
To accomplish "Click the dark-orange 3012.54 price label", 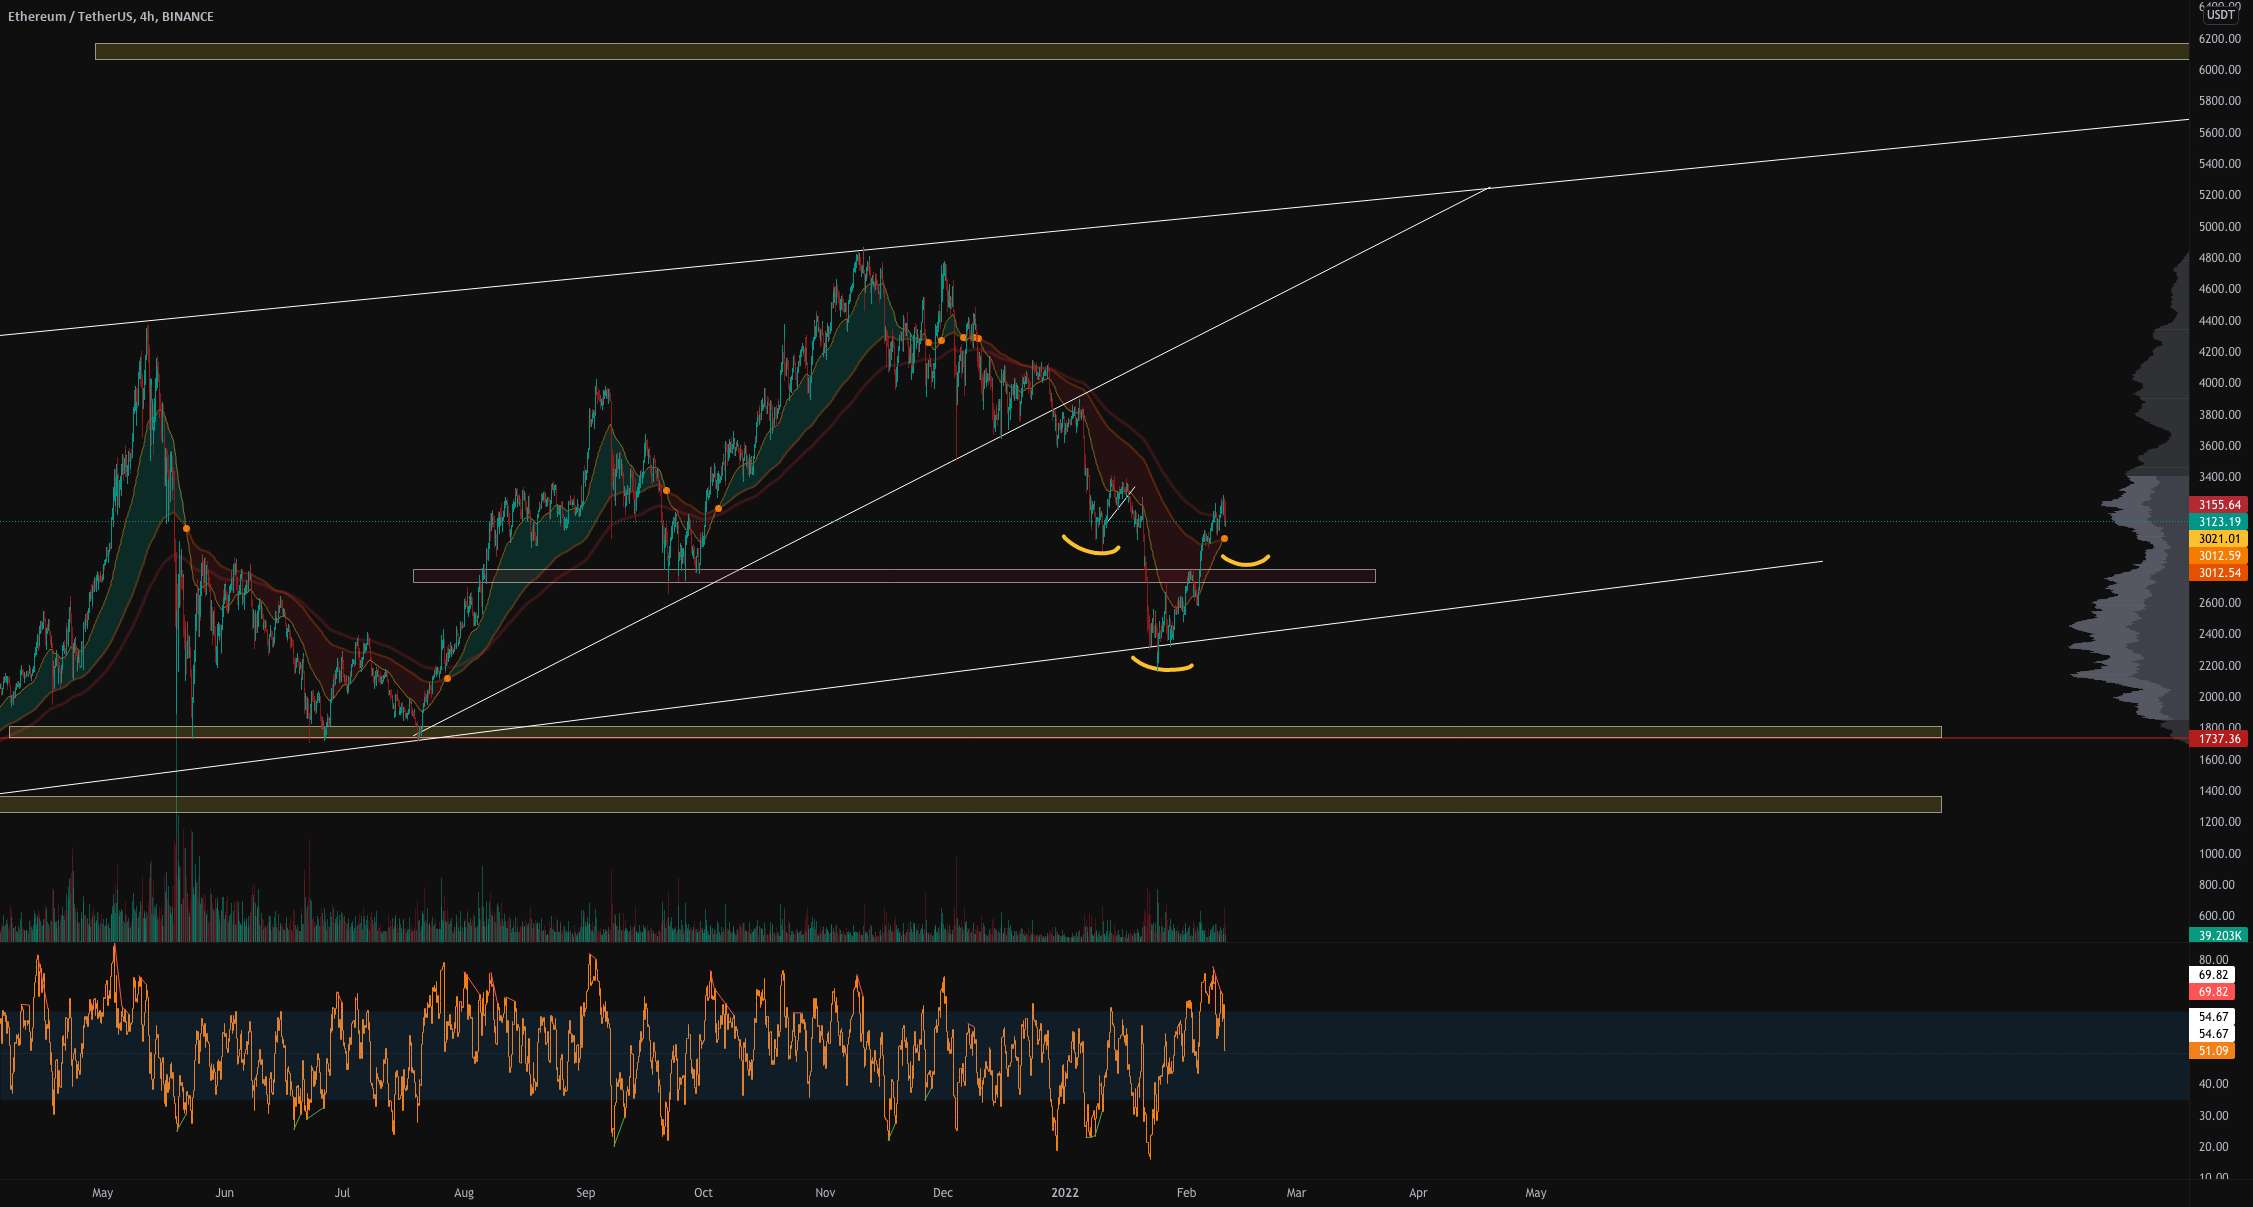I will point(2218,573).
